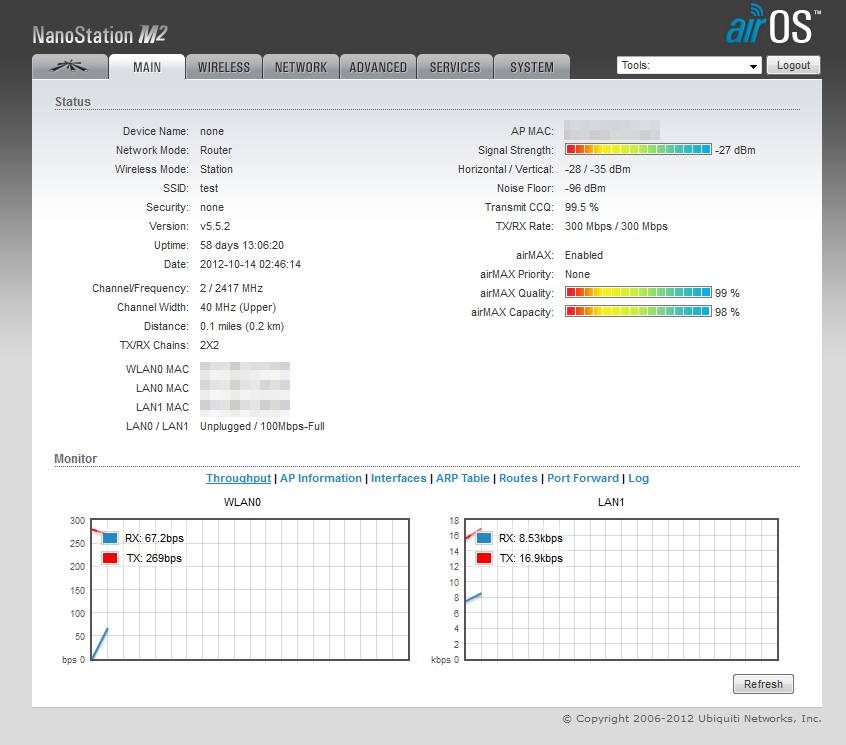
Task: Click the Signal Strength bar
Action: 638,149
